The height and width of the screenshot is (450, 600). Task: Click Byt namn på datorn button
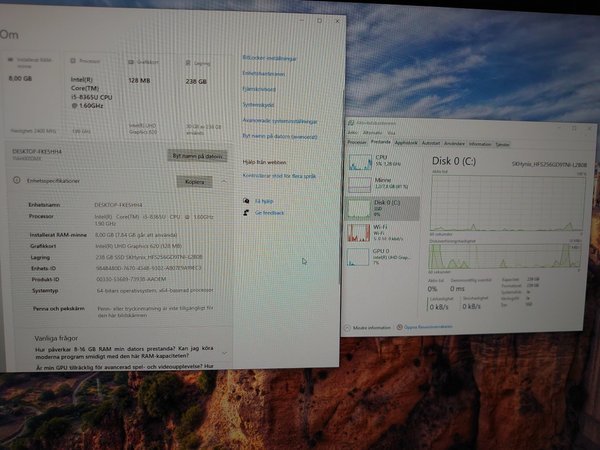(196, 156)
